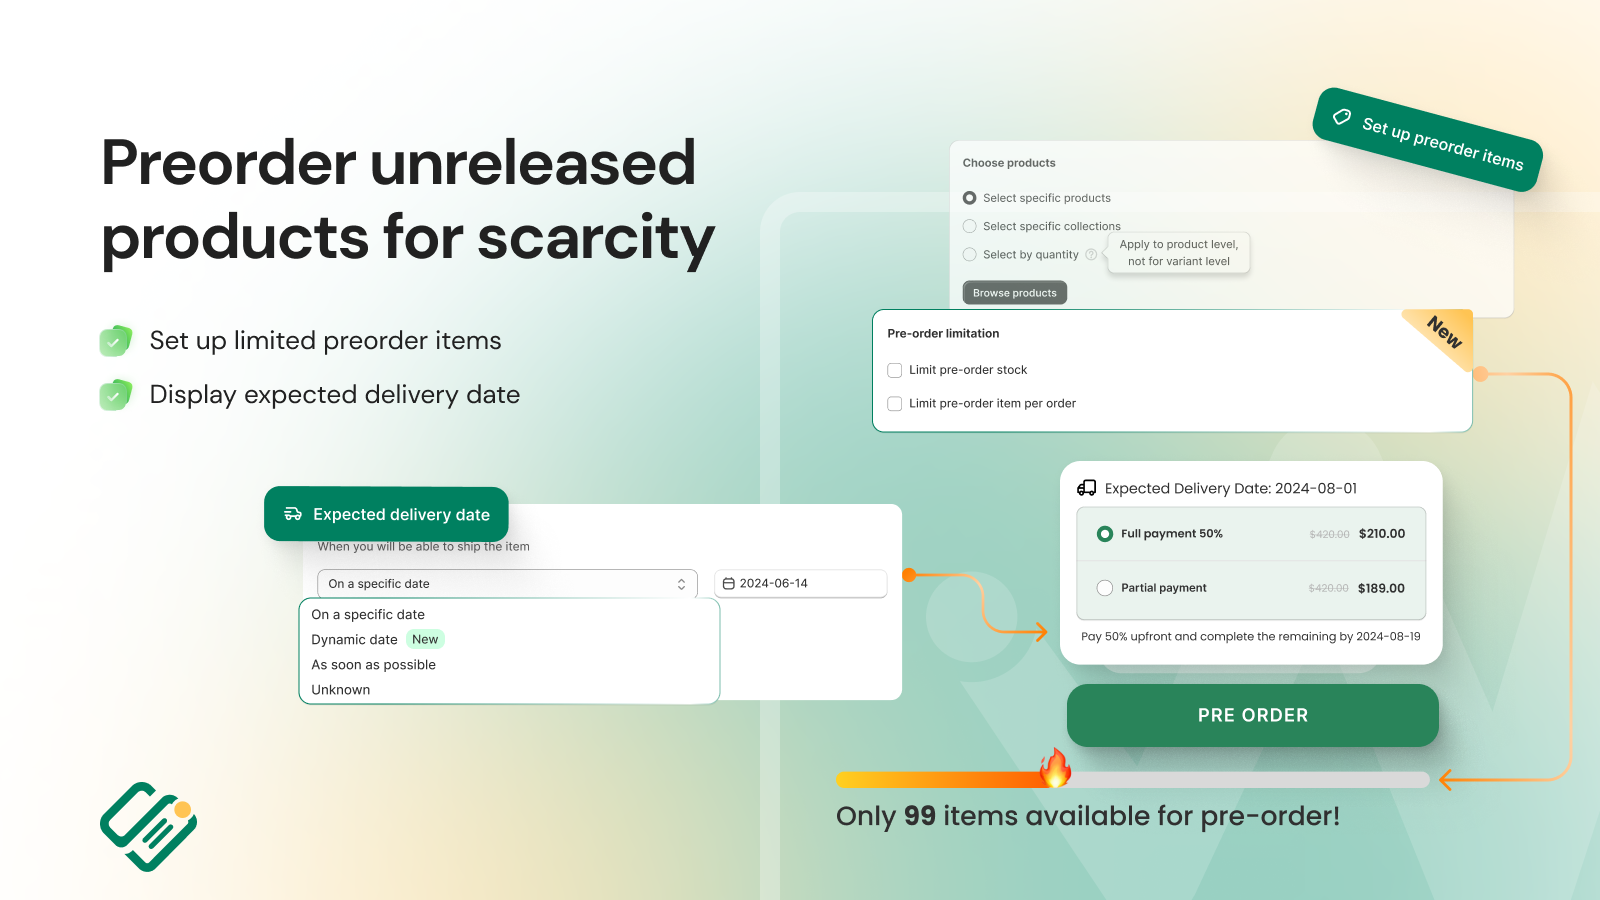Image resolution: width=1600 pixels, height=900 pixels.
Task: Check Limit pre-order item per order
Action: pos(895,404)
